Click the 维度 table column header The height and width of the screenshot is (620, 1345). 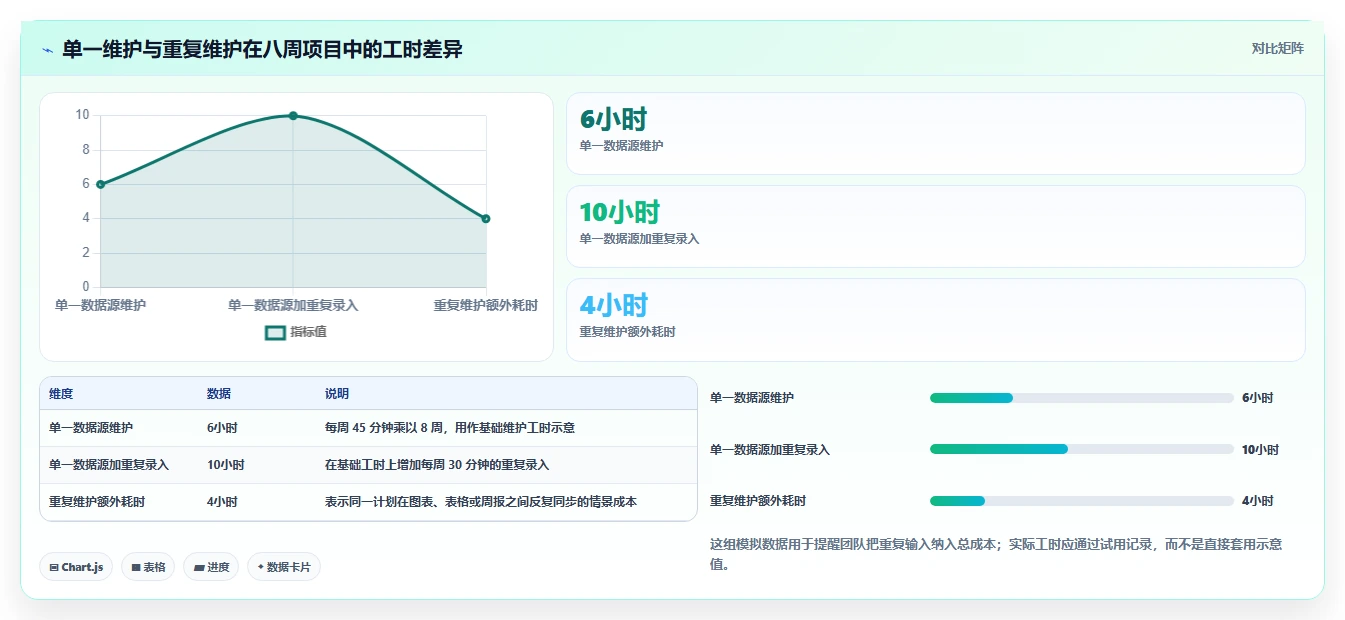coord(61,394)
